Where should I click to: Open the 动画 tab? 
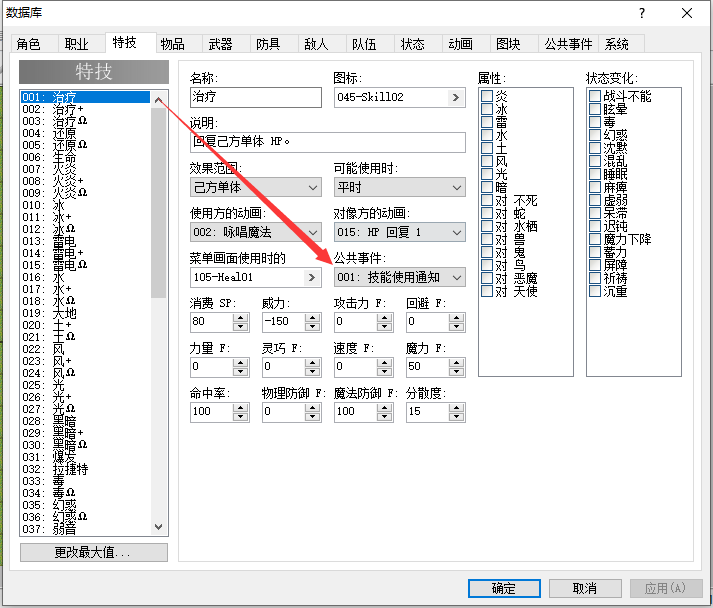coord(466,44)
